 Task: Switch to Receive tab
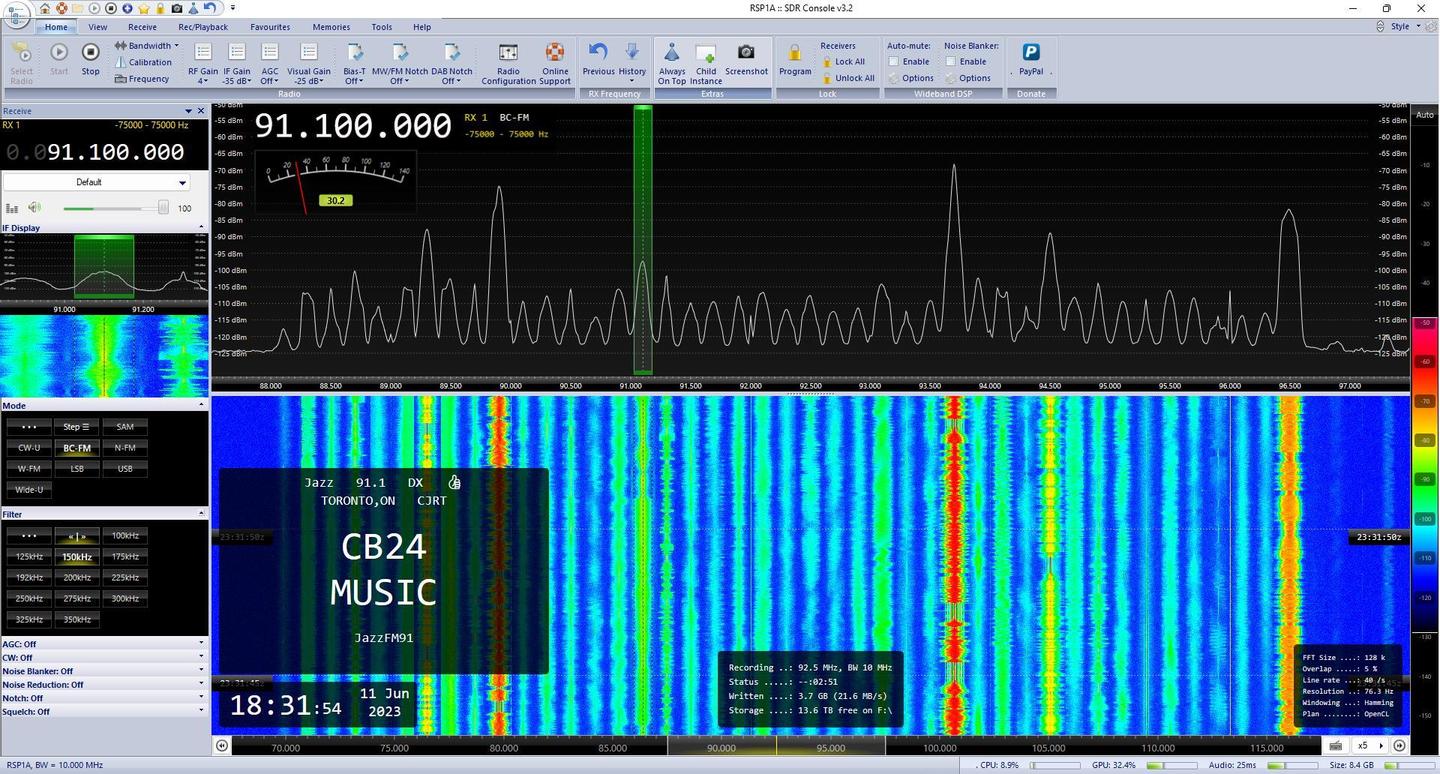coord(142,27)
